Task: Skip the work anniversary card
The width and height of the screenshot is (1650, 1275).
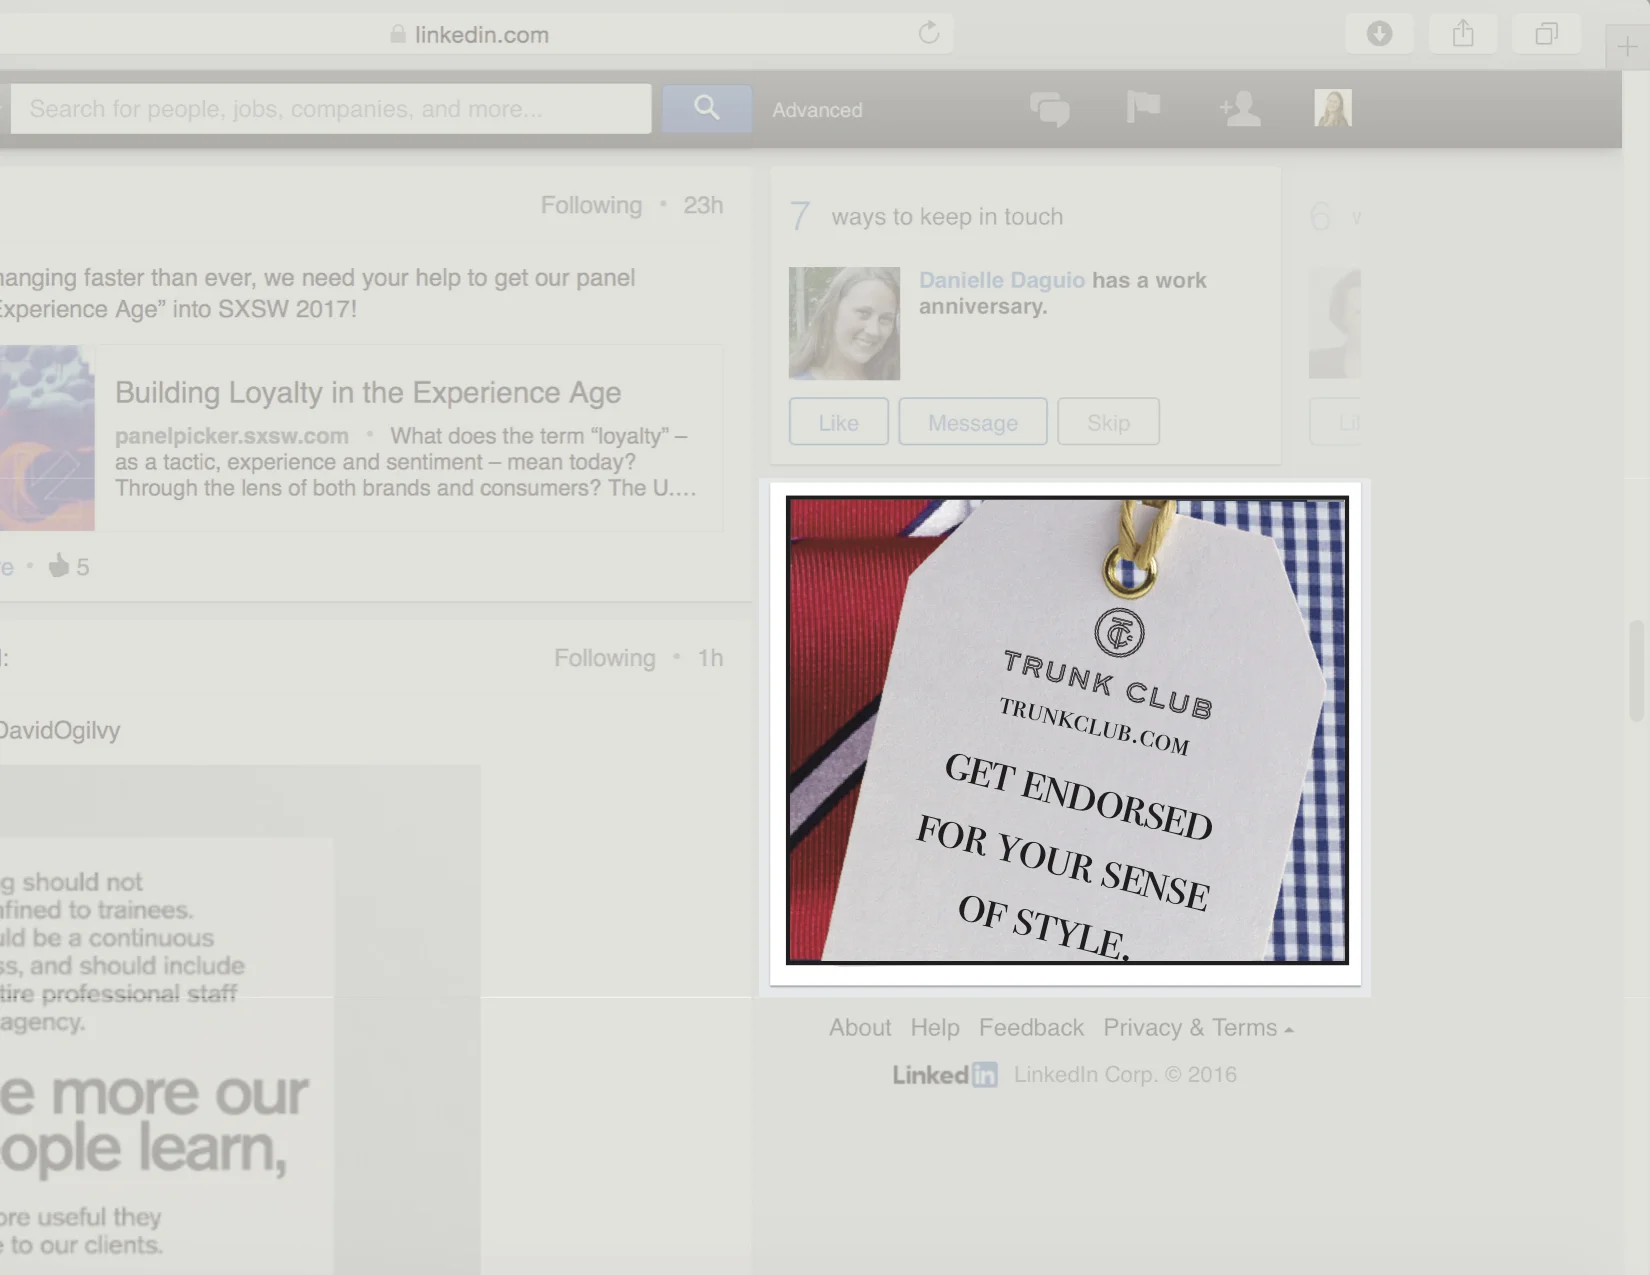Action: point(1108,422)
